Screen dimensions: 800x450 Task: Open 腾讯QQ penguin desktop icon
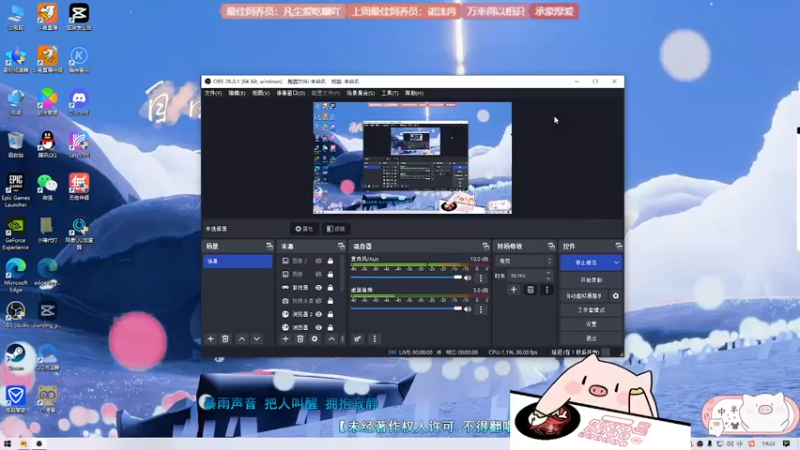point(47,144)
